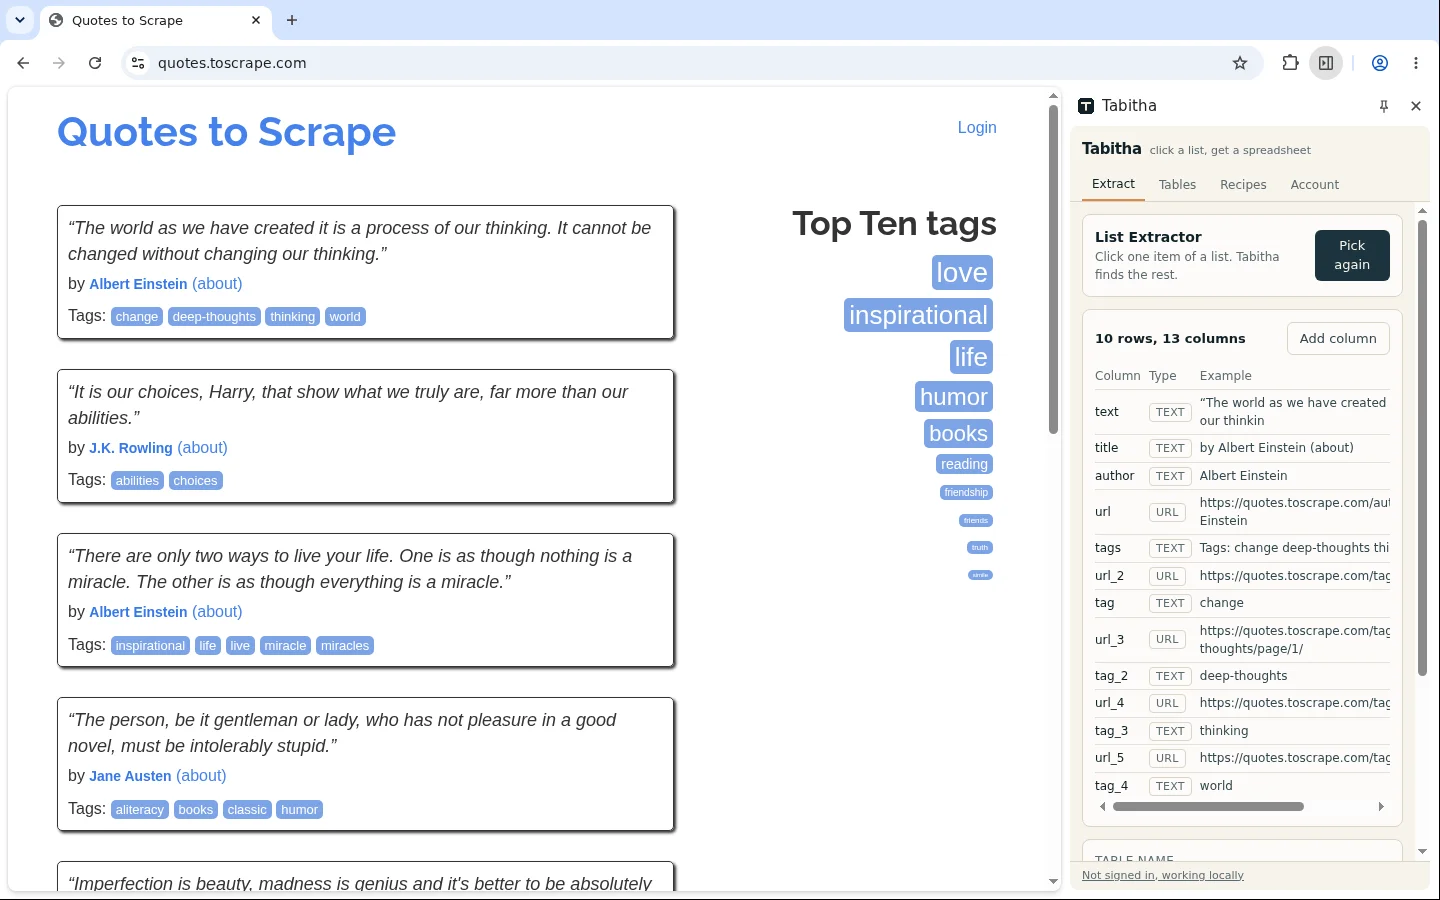Open the Chrome three-dot menu

pyautogui.click(x=1416, y=63)
